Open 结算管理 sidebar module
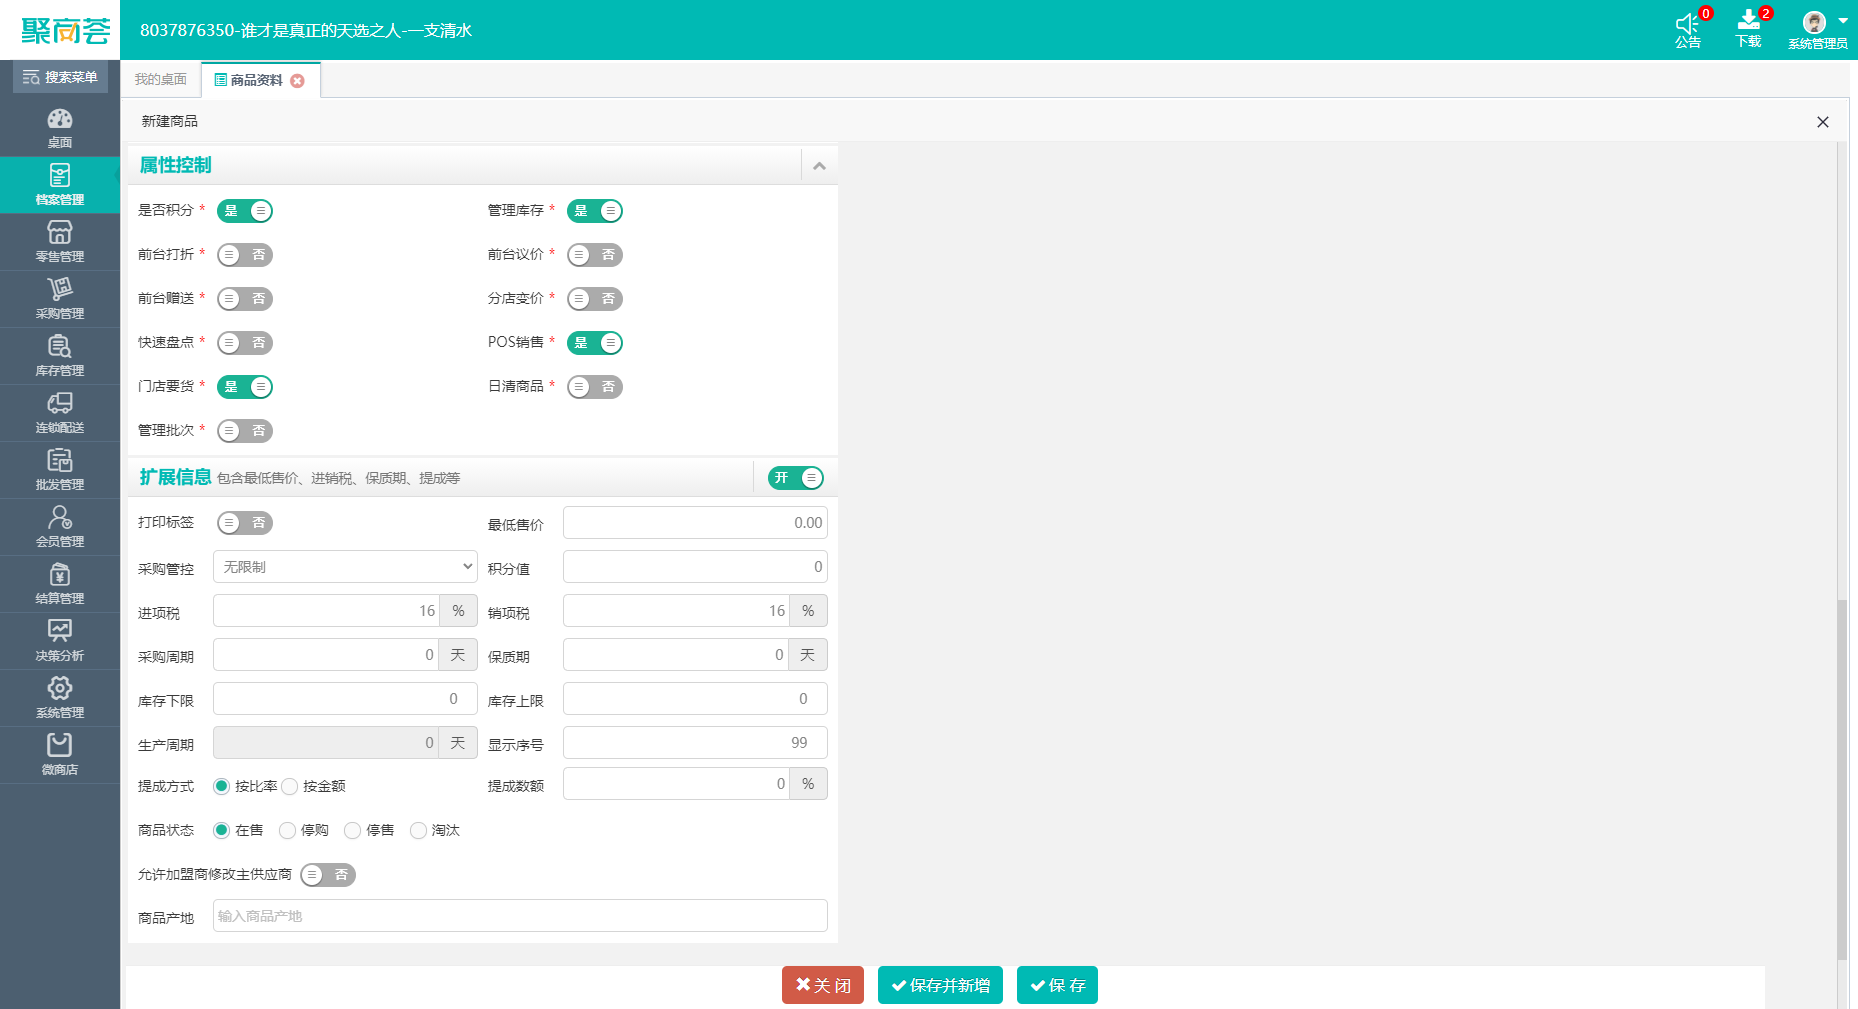 60,584
